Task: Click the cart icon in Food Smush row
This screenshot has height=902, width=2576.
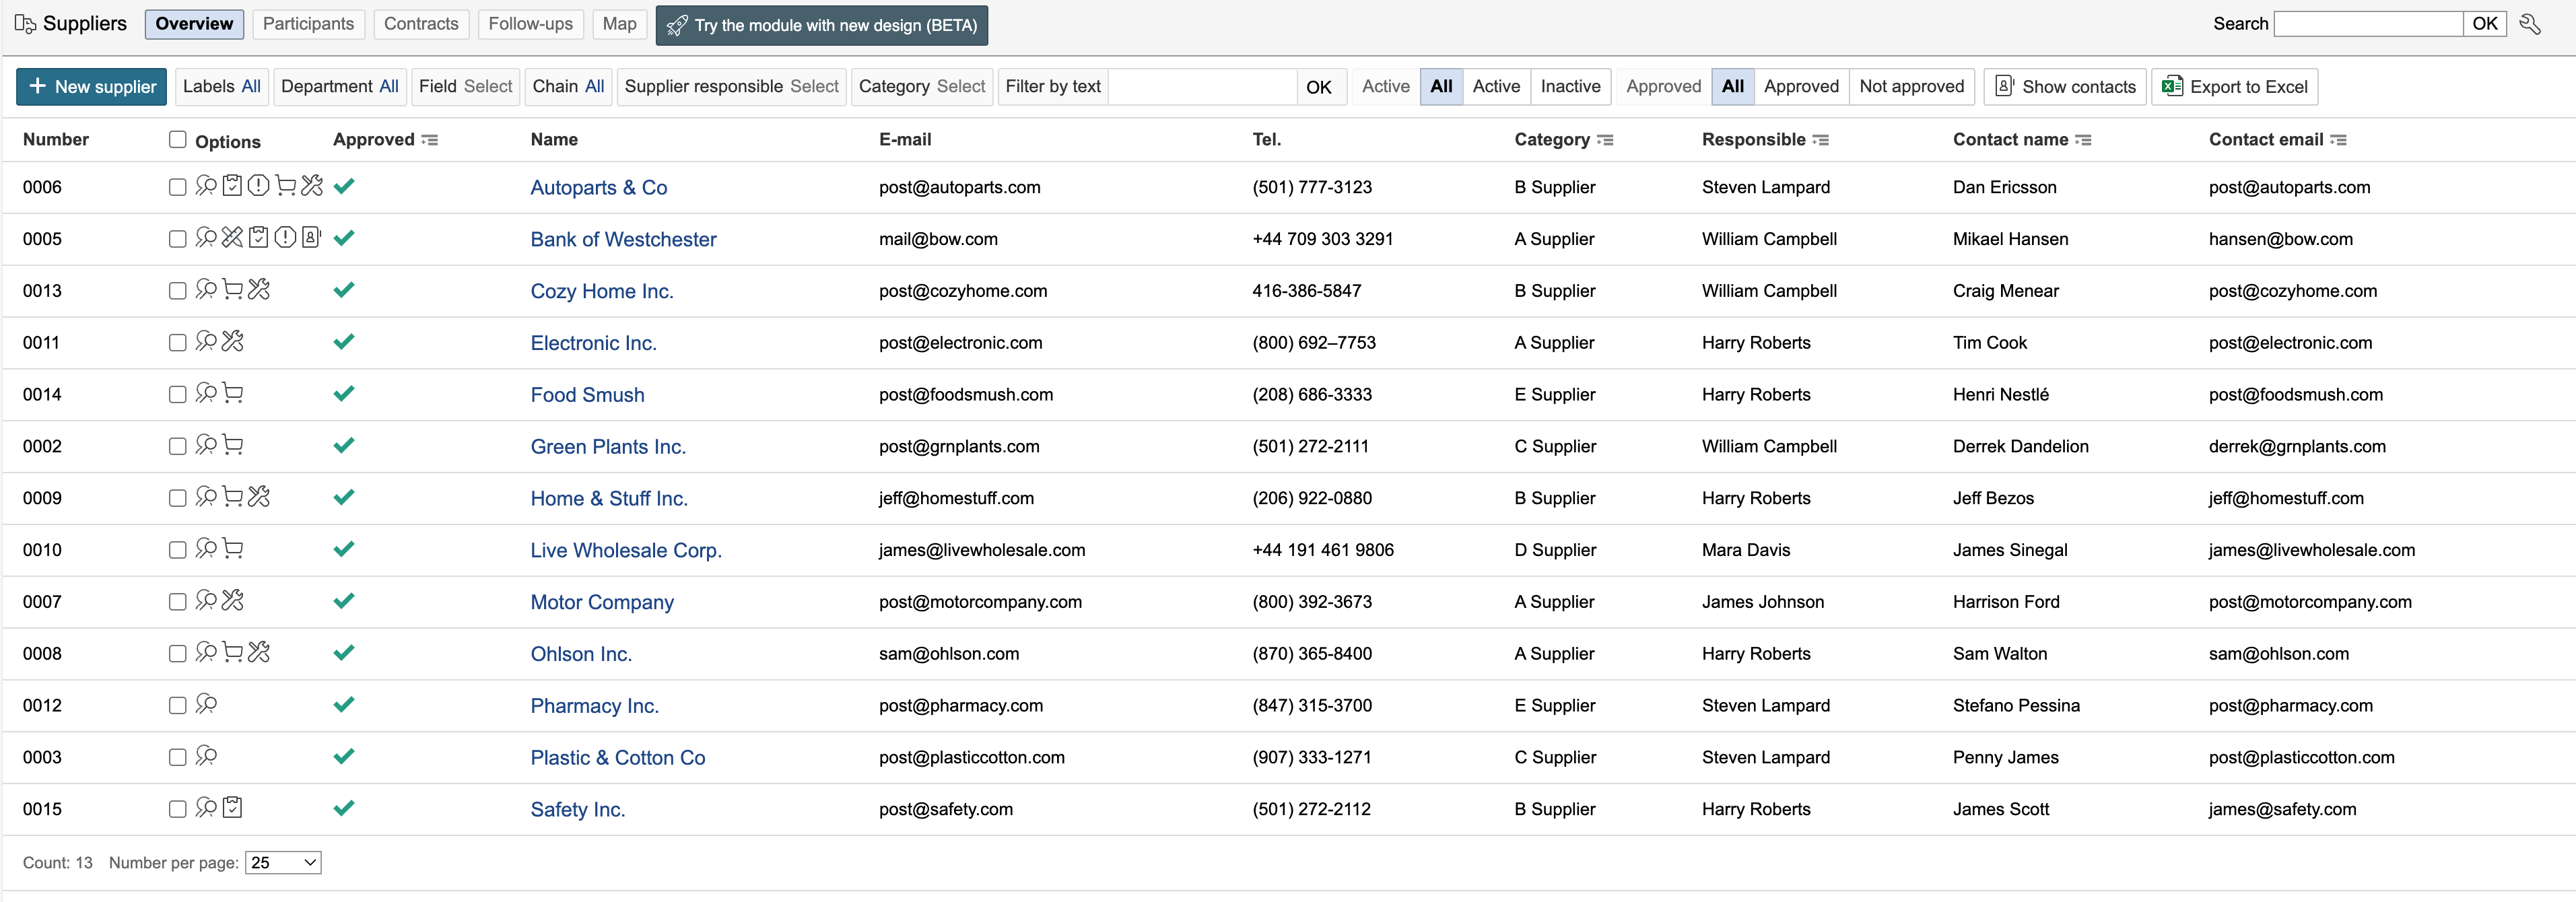Action: pos(232,394)
